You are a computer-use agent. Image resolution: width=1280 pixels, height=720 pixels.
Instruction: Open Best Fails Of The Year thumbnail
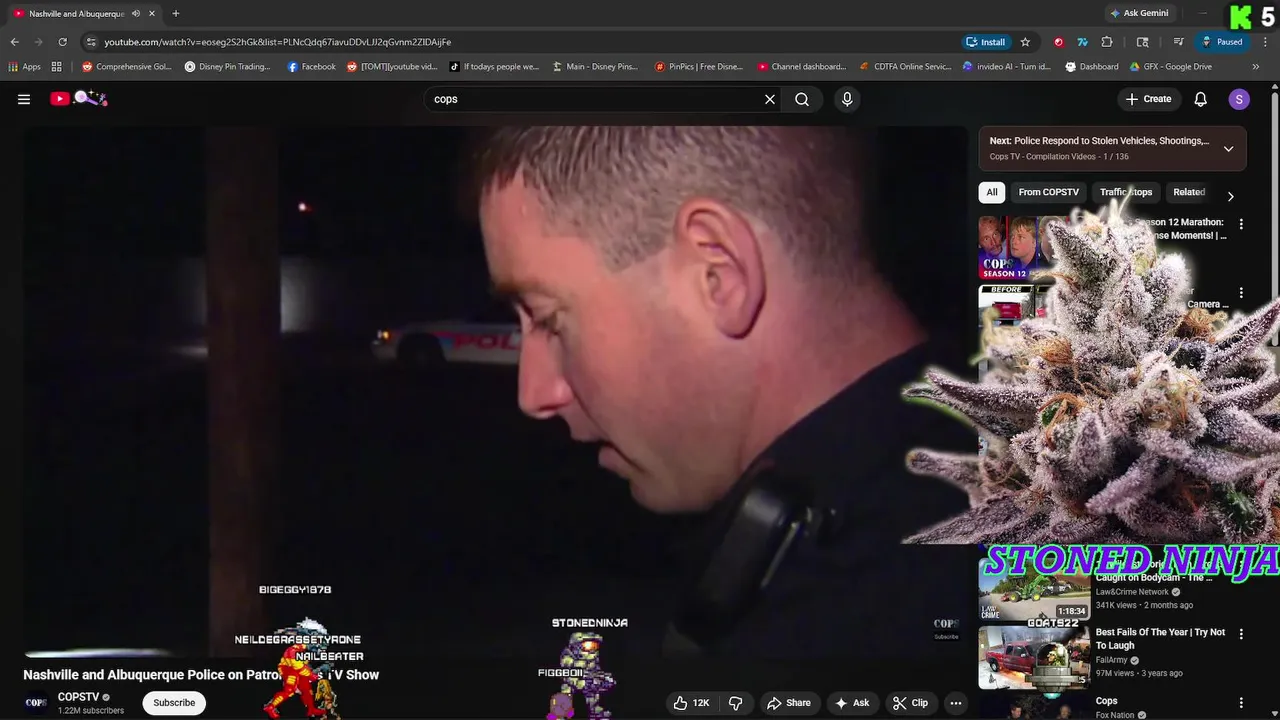click(1034, 658)
